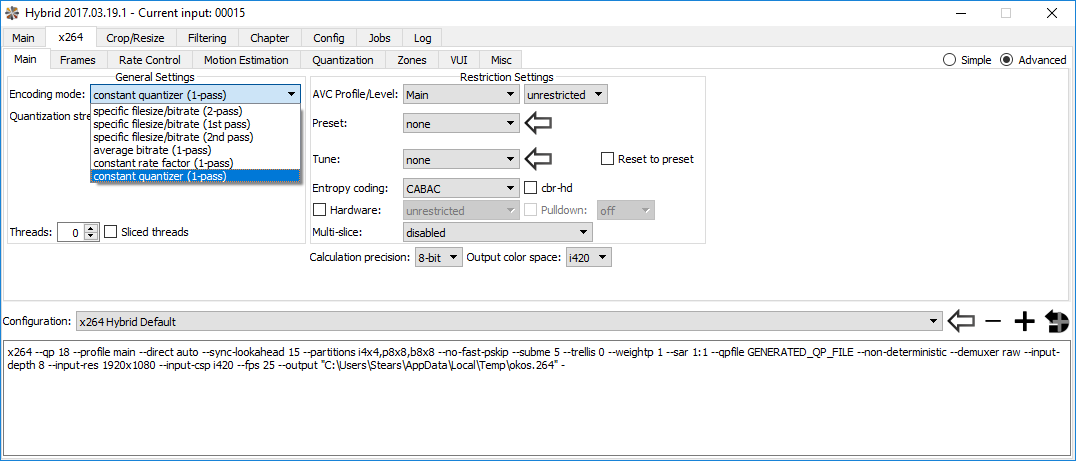Choose average bitrate (1-pass) option
This screenshot has height=461, width=1076.
pyautogui.click(x=195, y=150)
